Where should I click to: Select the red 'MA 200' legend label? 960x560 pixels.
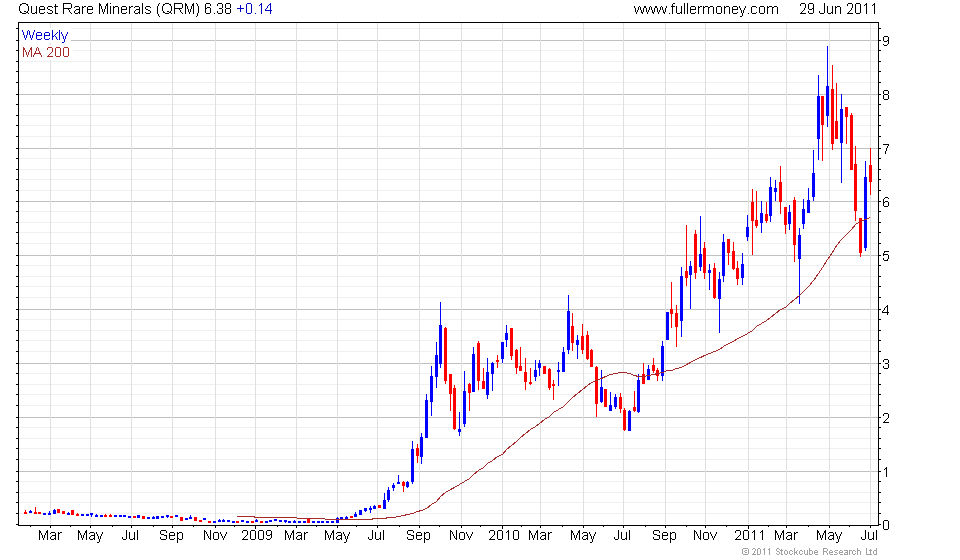pos(46,53)
